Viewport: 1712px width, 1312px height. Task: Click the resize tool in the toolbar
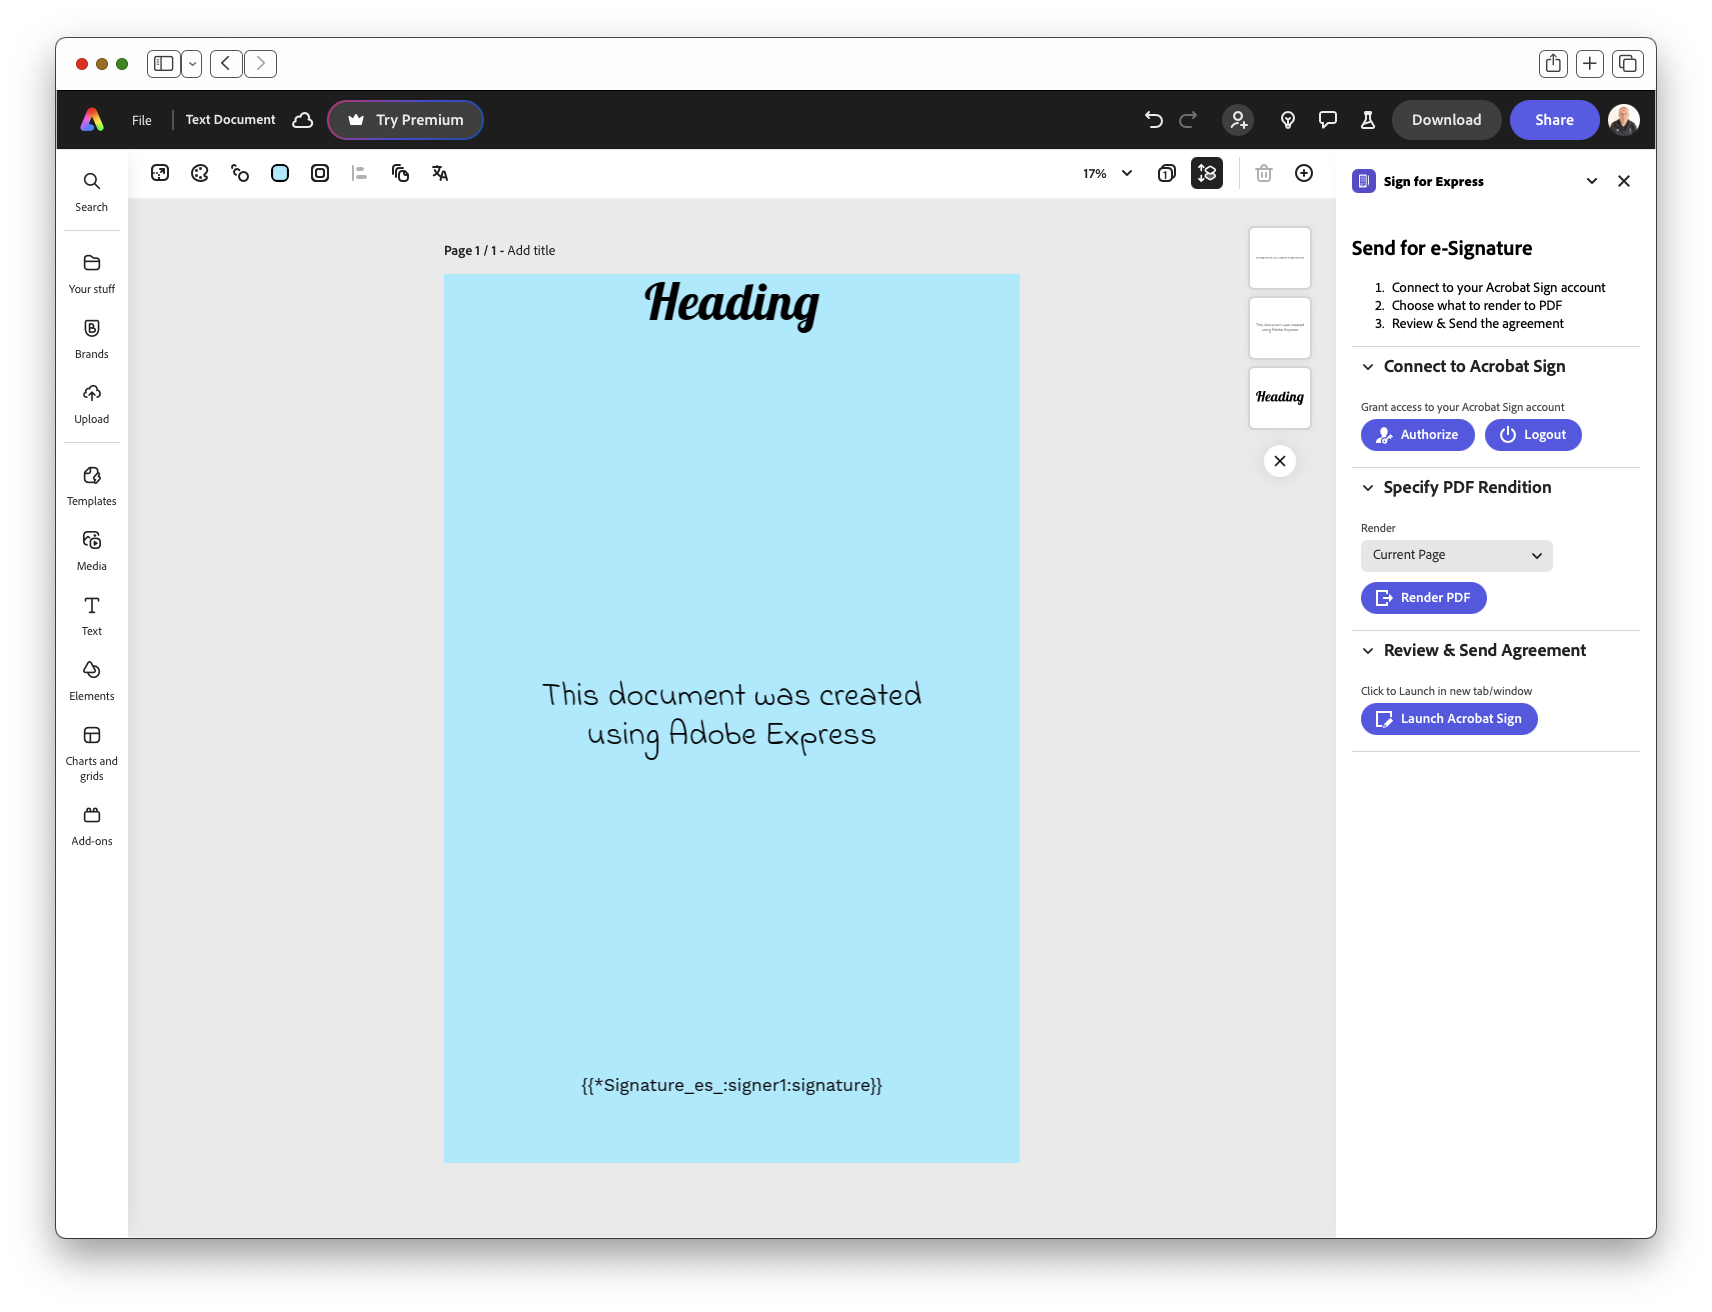[x=160, y=173]
